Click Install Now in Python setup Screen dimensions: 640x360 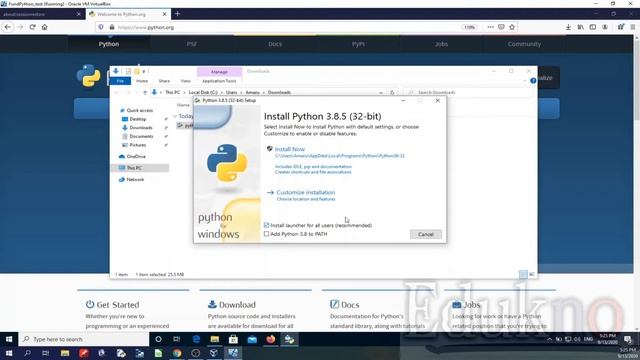coord(289,149)
